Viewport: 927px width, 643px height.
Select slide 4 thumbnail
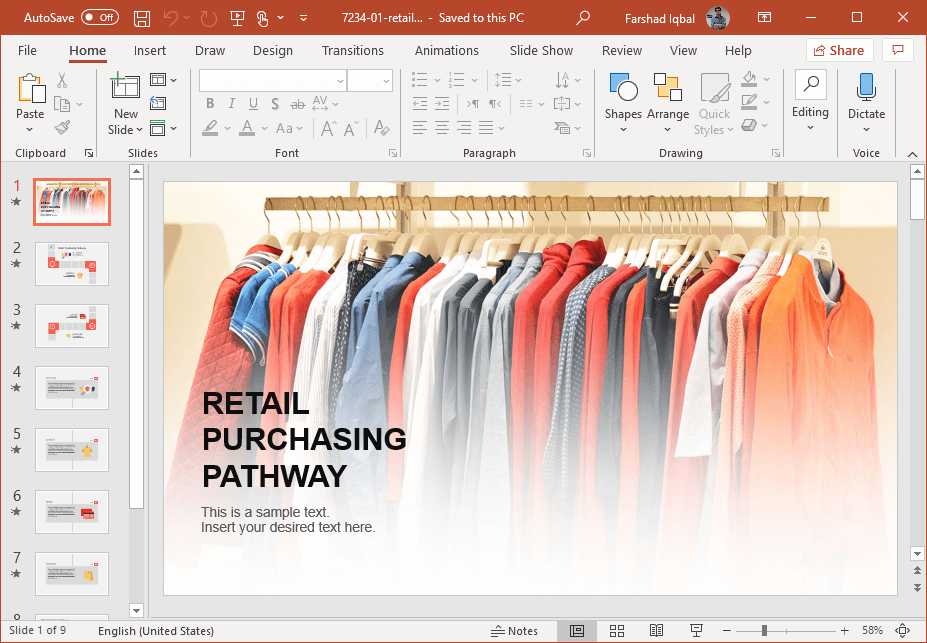click(72, 388)
